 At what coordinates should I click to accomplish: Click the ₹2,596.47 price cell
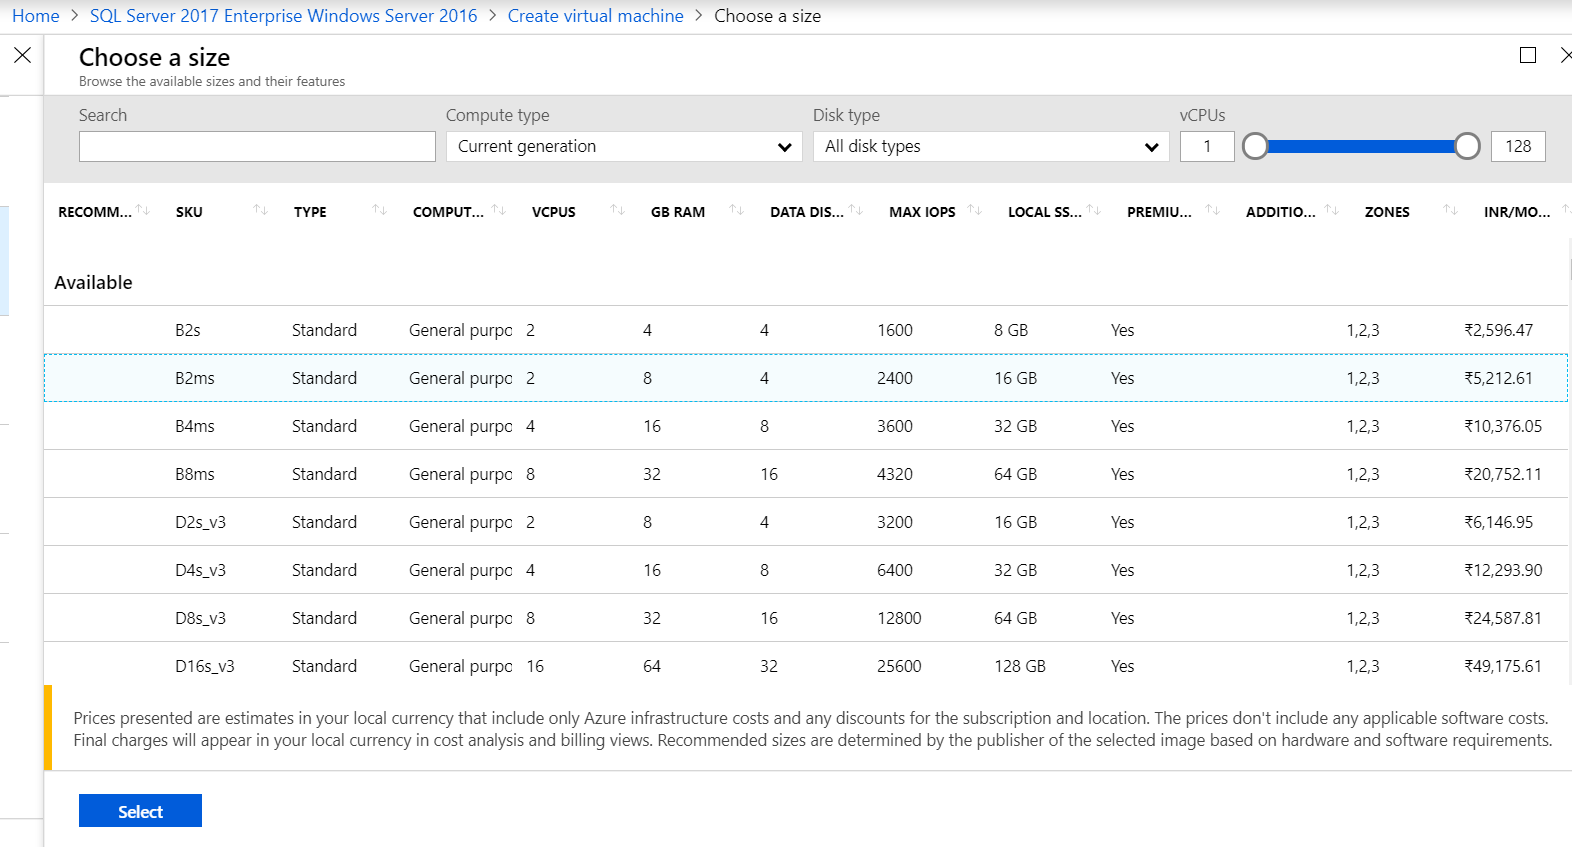[x=1499, y=330]
